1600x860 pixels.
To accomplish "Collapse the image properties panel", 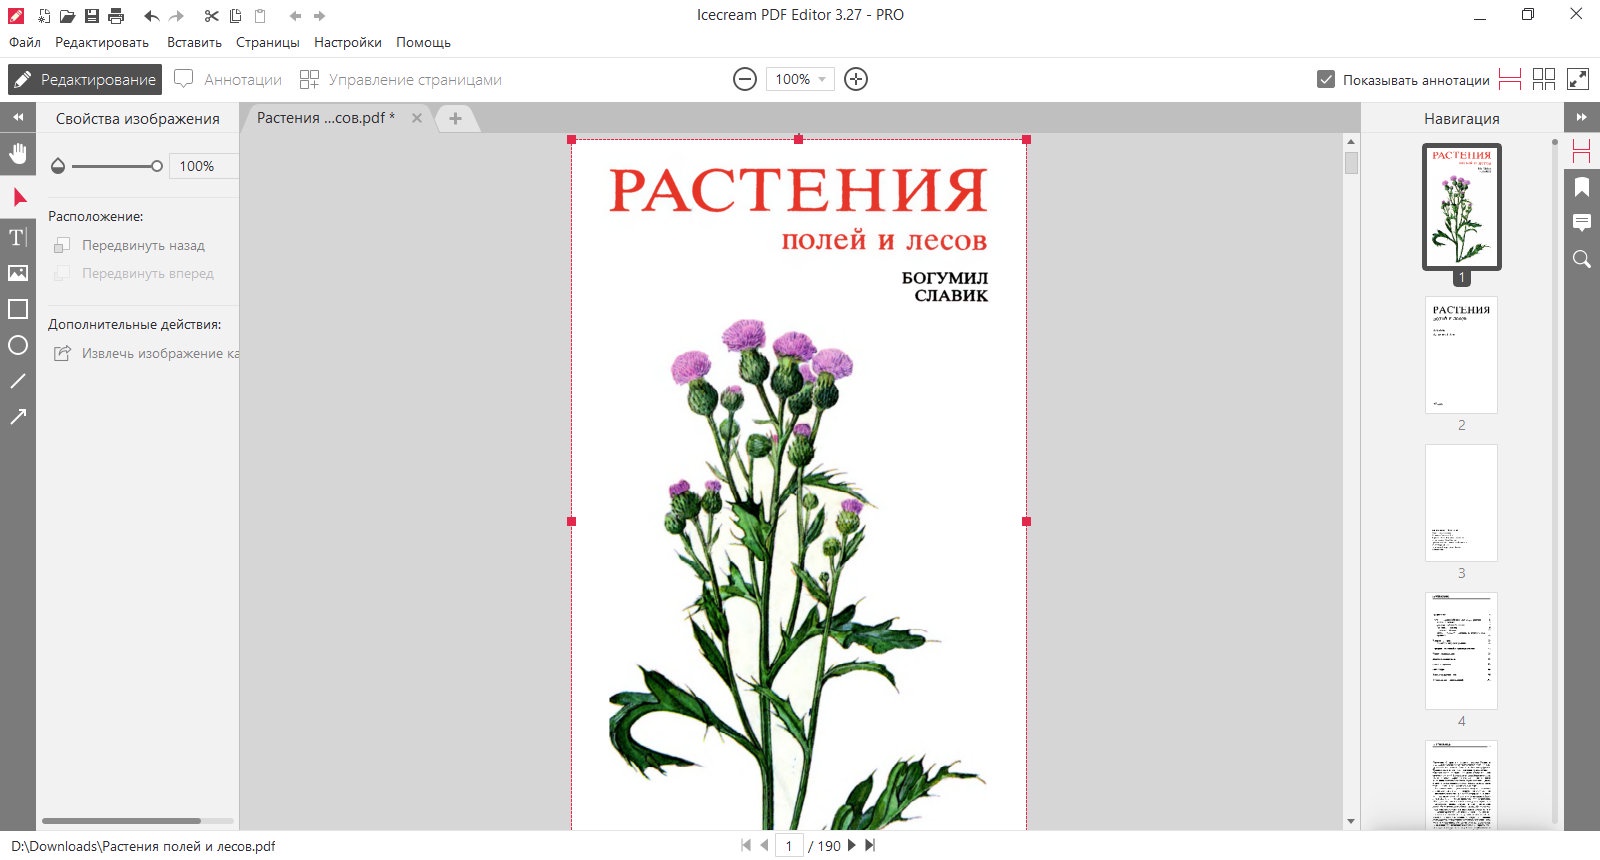I will (x=18, y=117).
